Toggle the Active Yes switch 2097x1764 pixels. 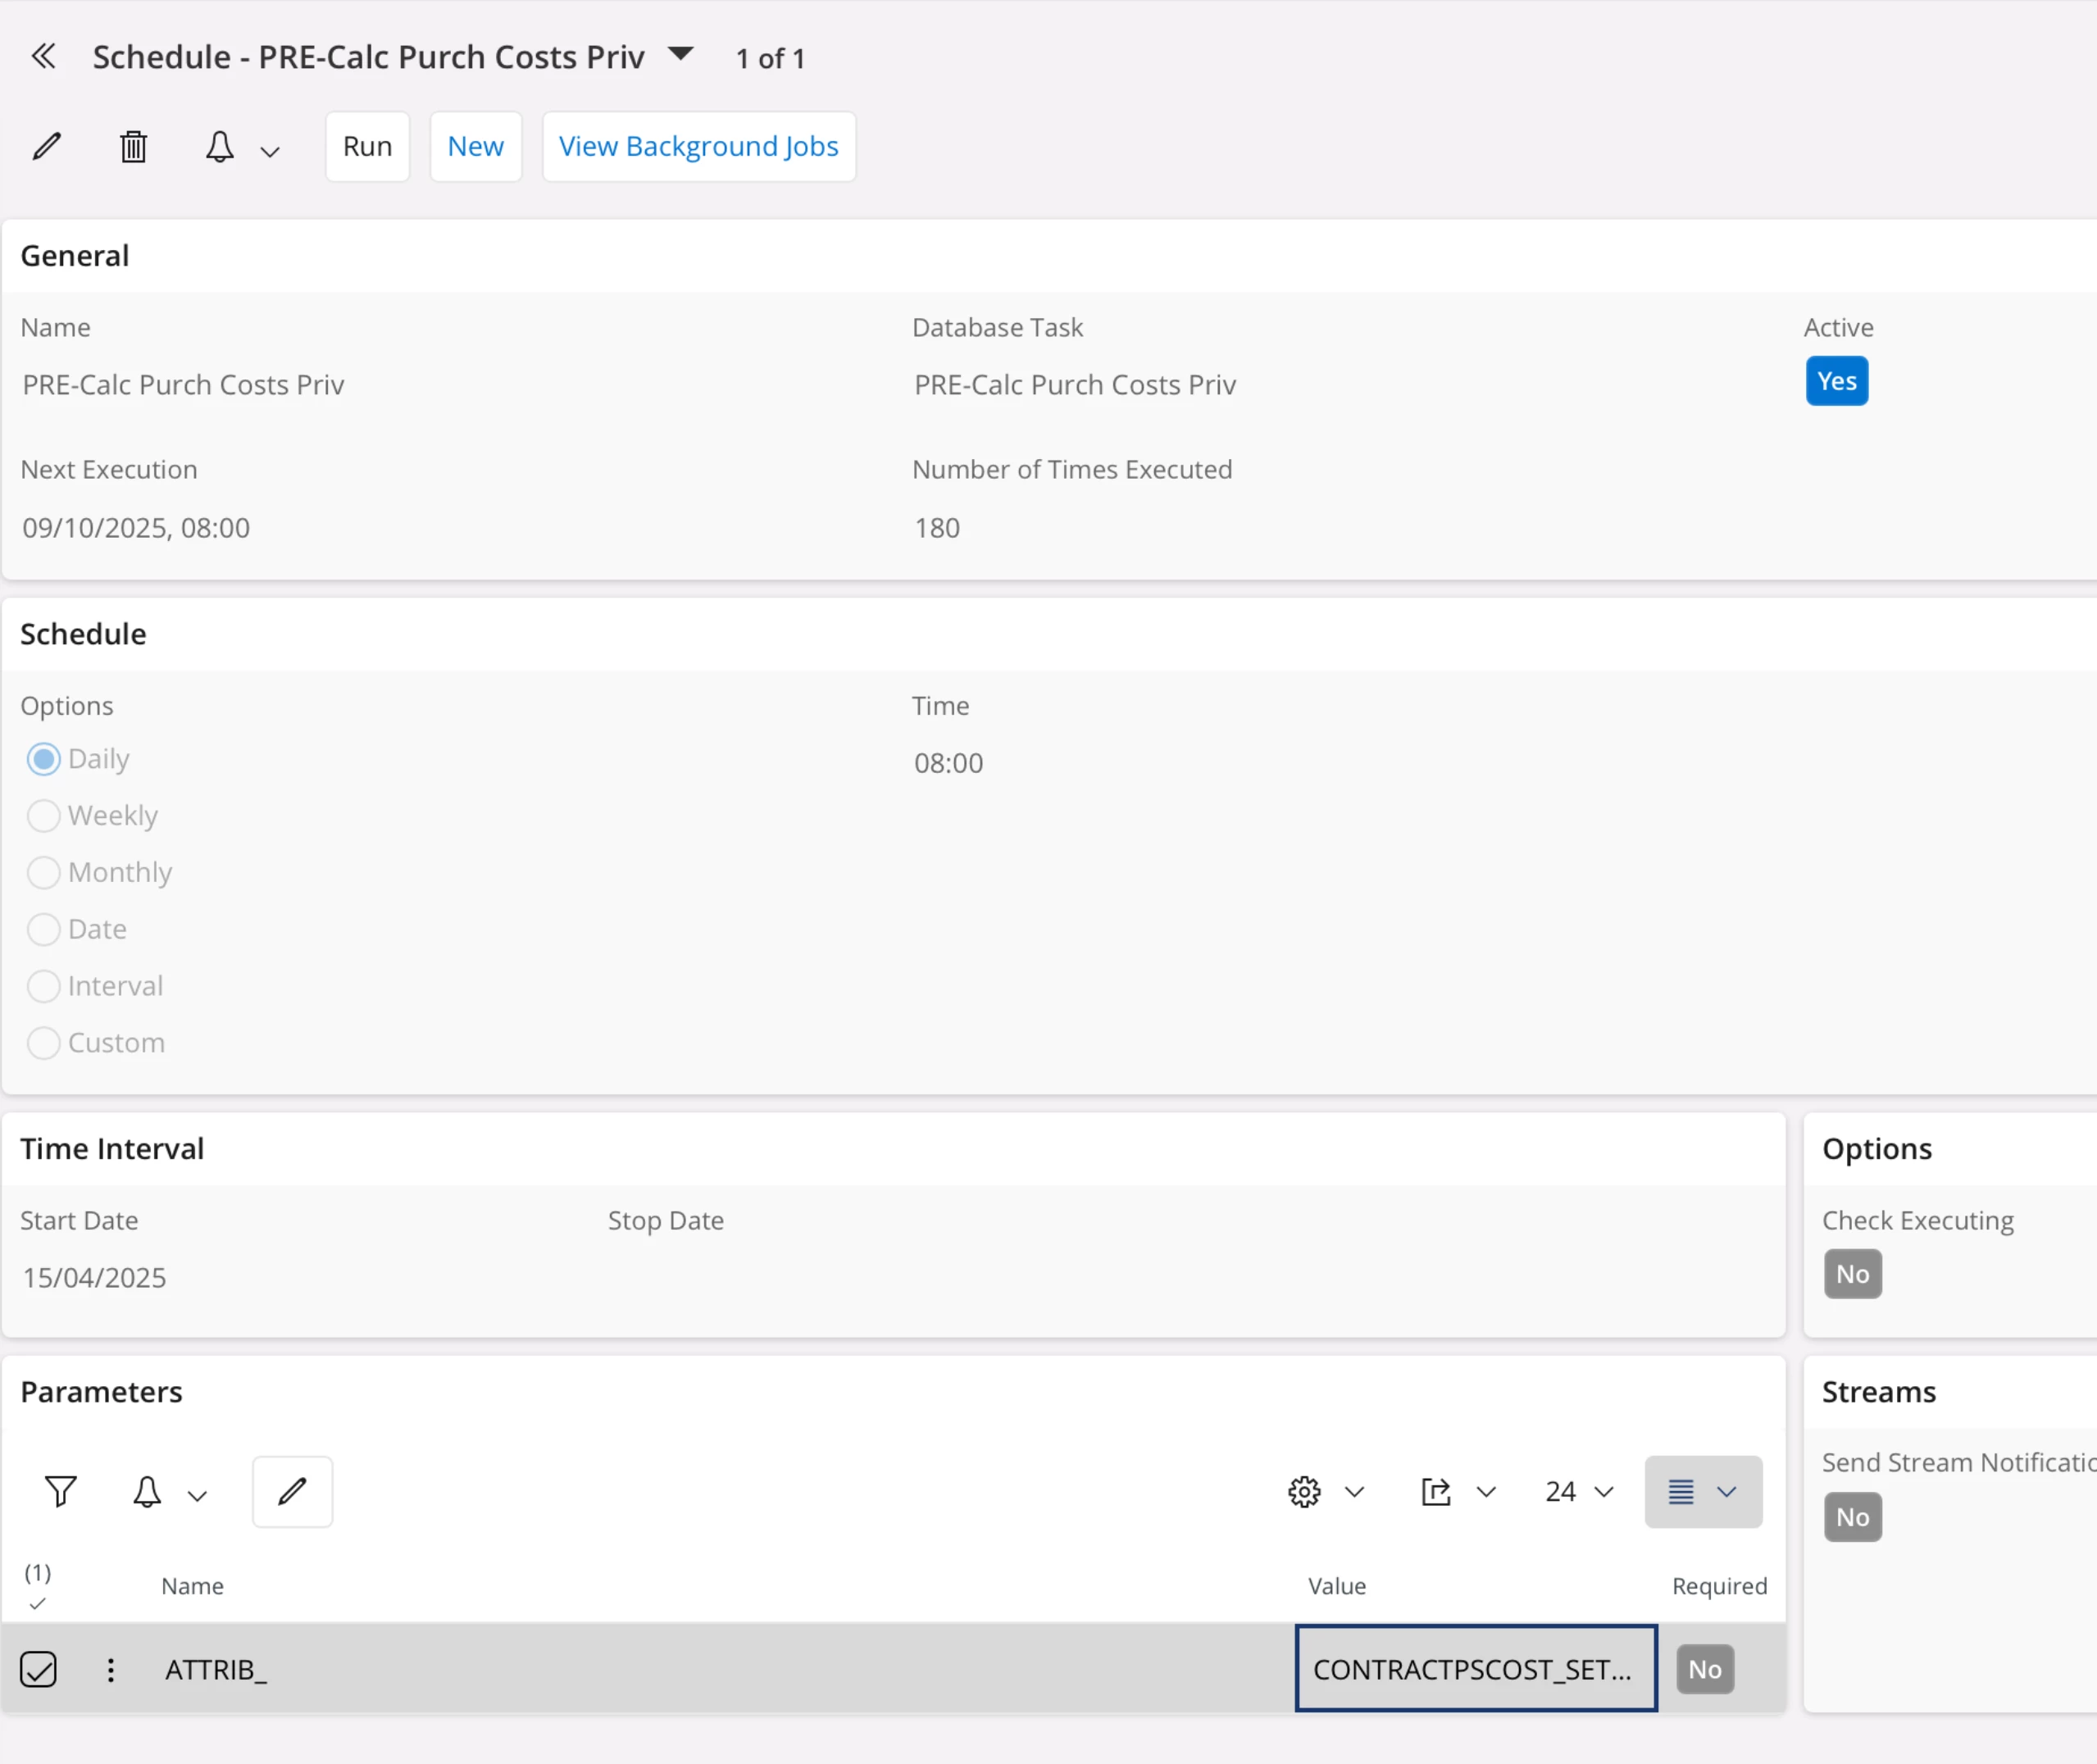point(1836,381)
